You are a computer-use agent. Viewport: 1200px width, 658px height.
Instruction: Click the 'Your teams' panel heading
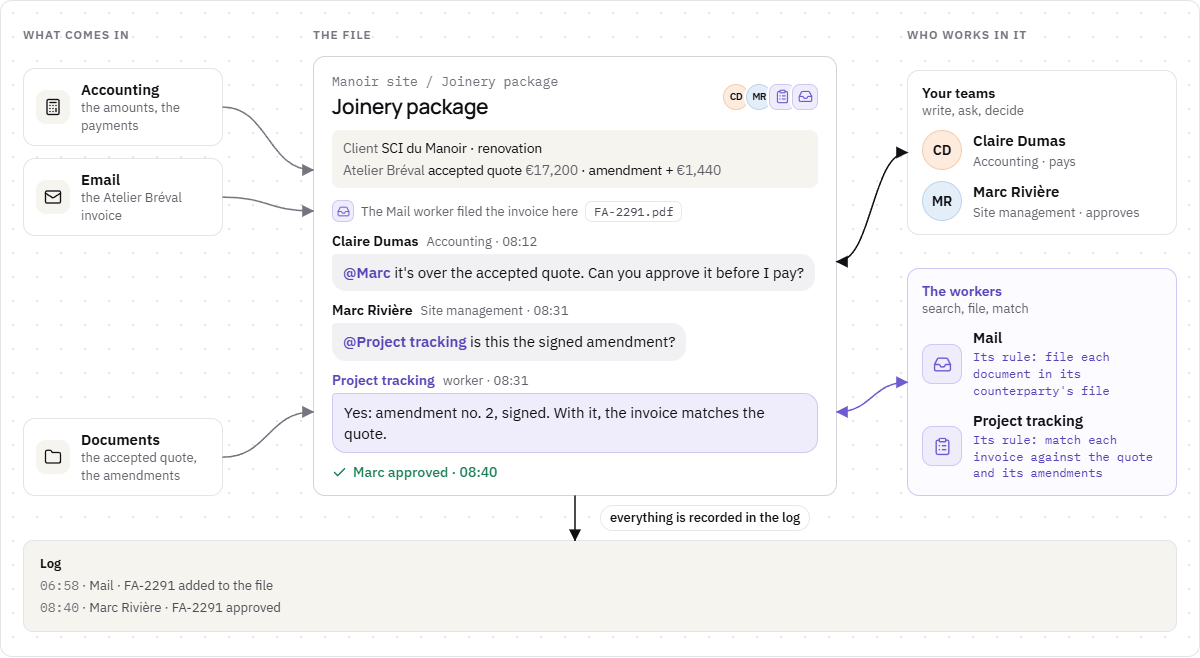pyautogui.click(x=958, y=93)
